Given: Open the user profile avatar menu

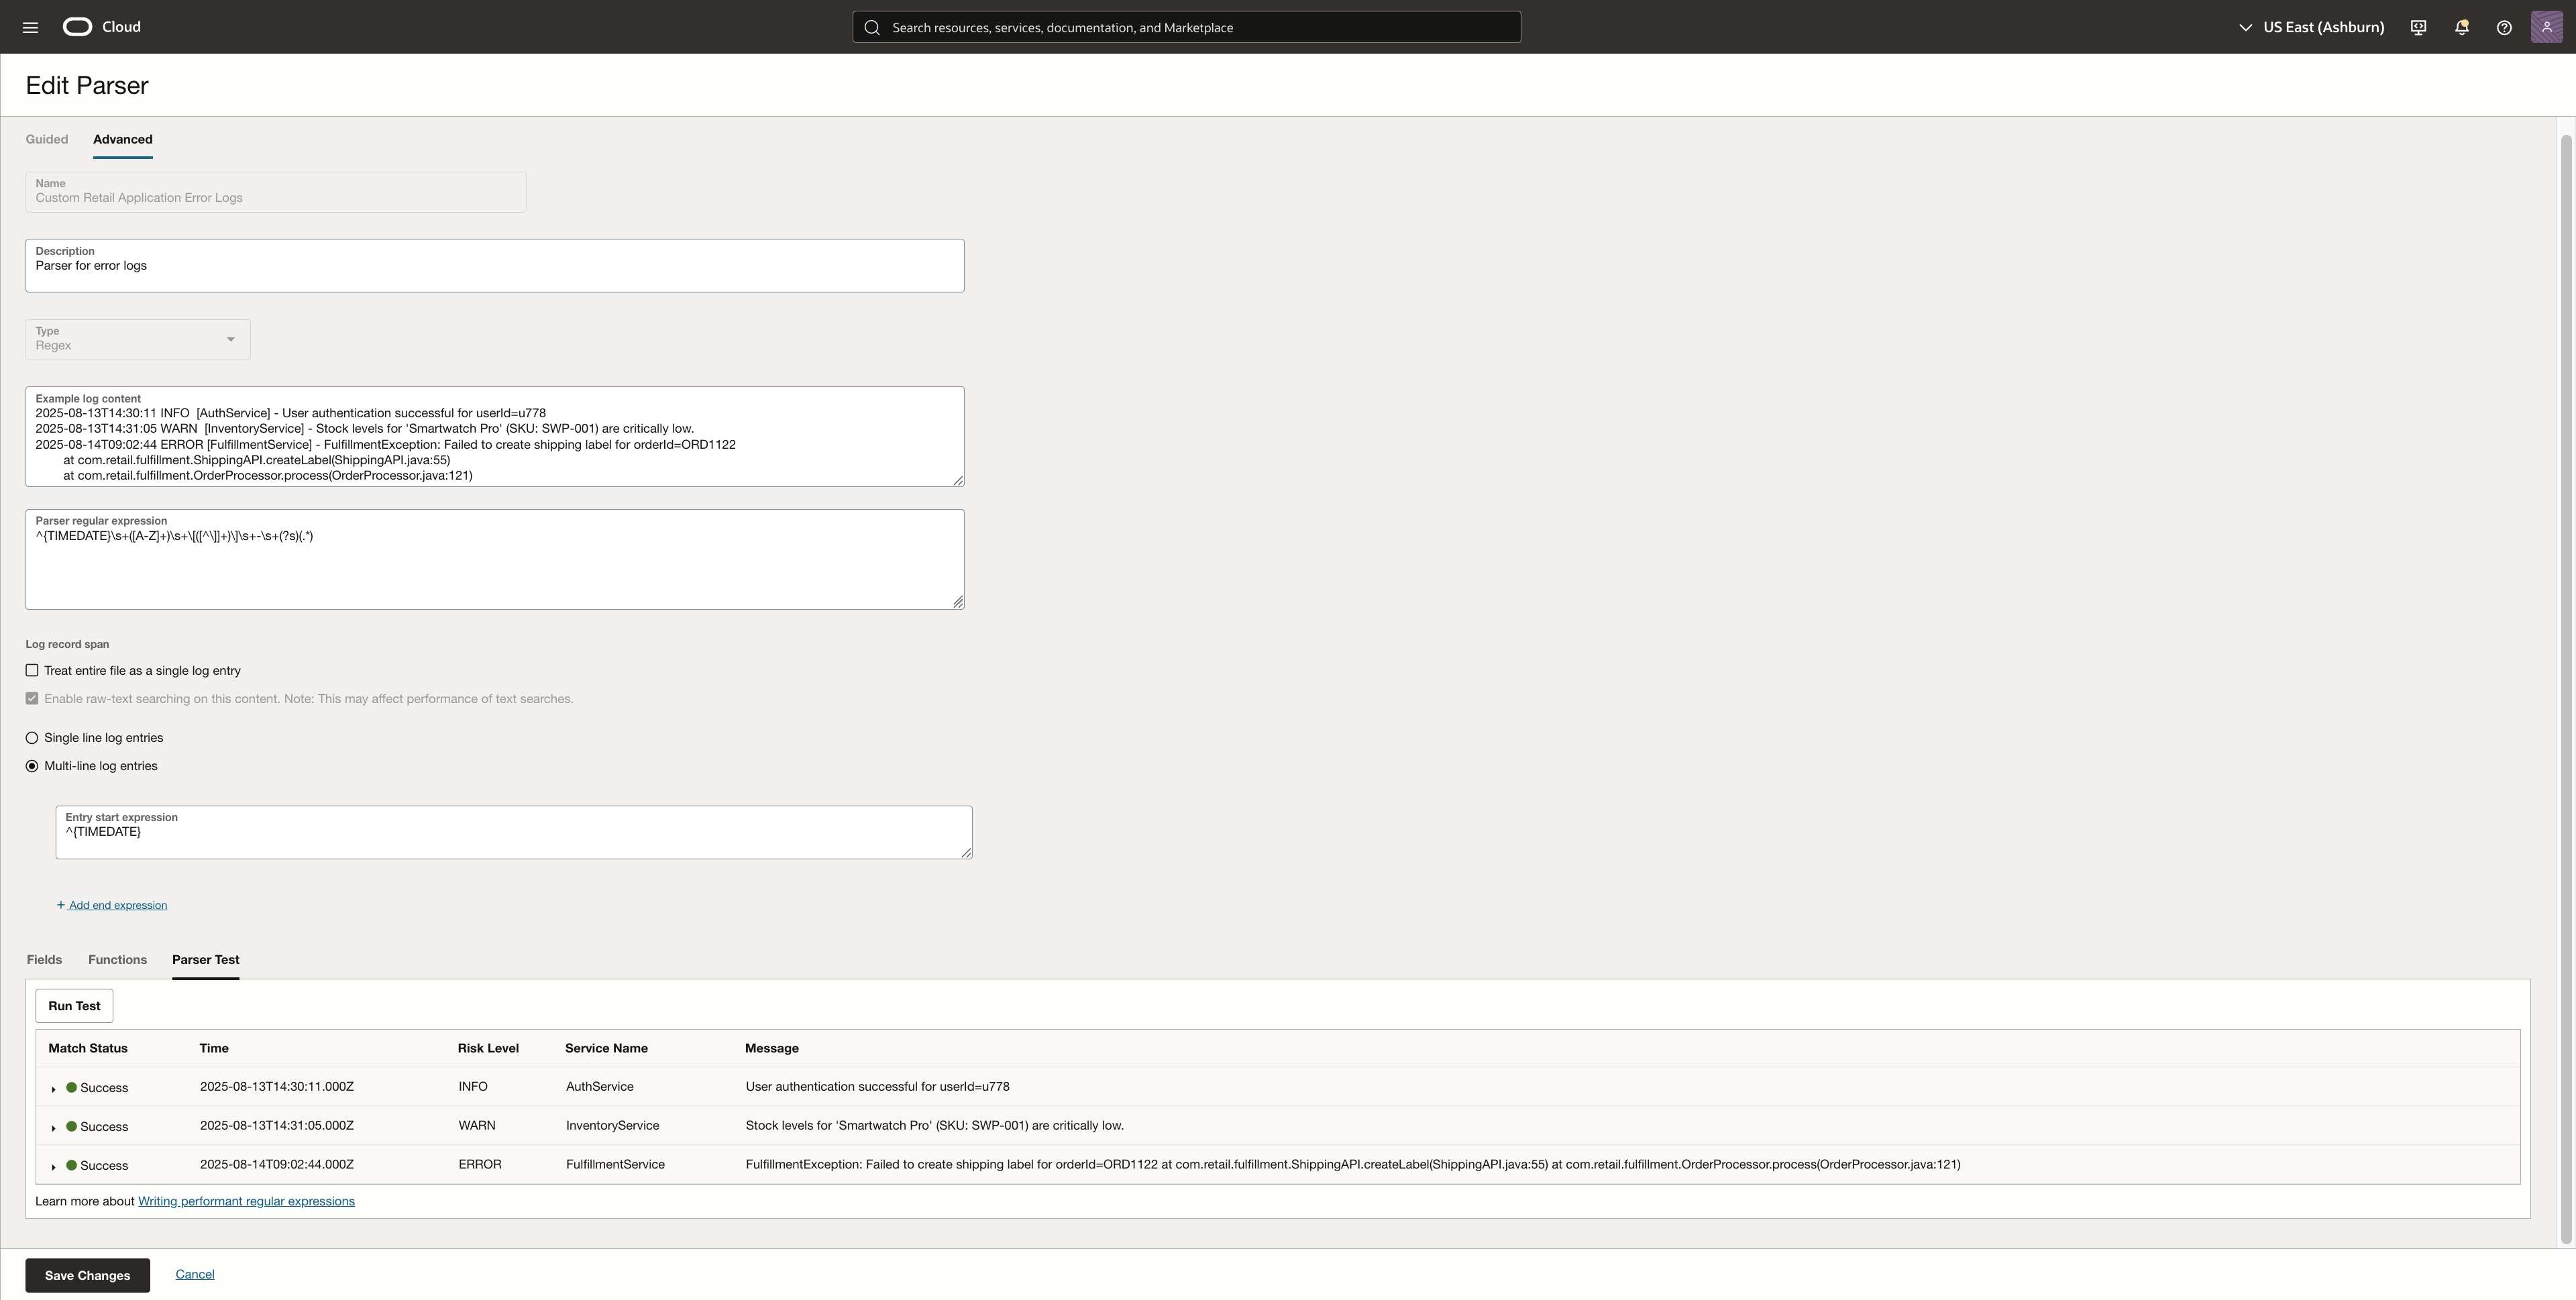Looking at the screenshot, I should point(2546,27).
